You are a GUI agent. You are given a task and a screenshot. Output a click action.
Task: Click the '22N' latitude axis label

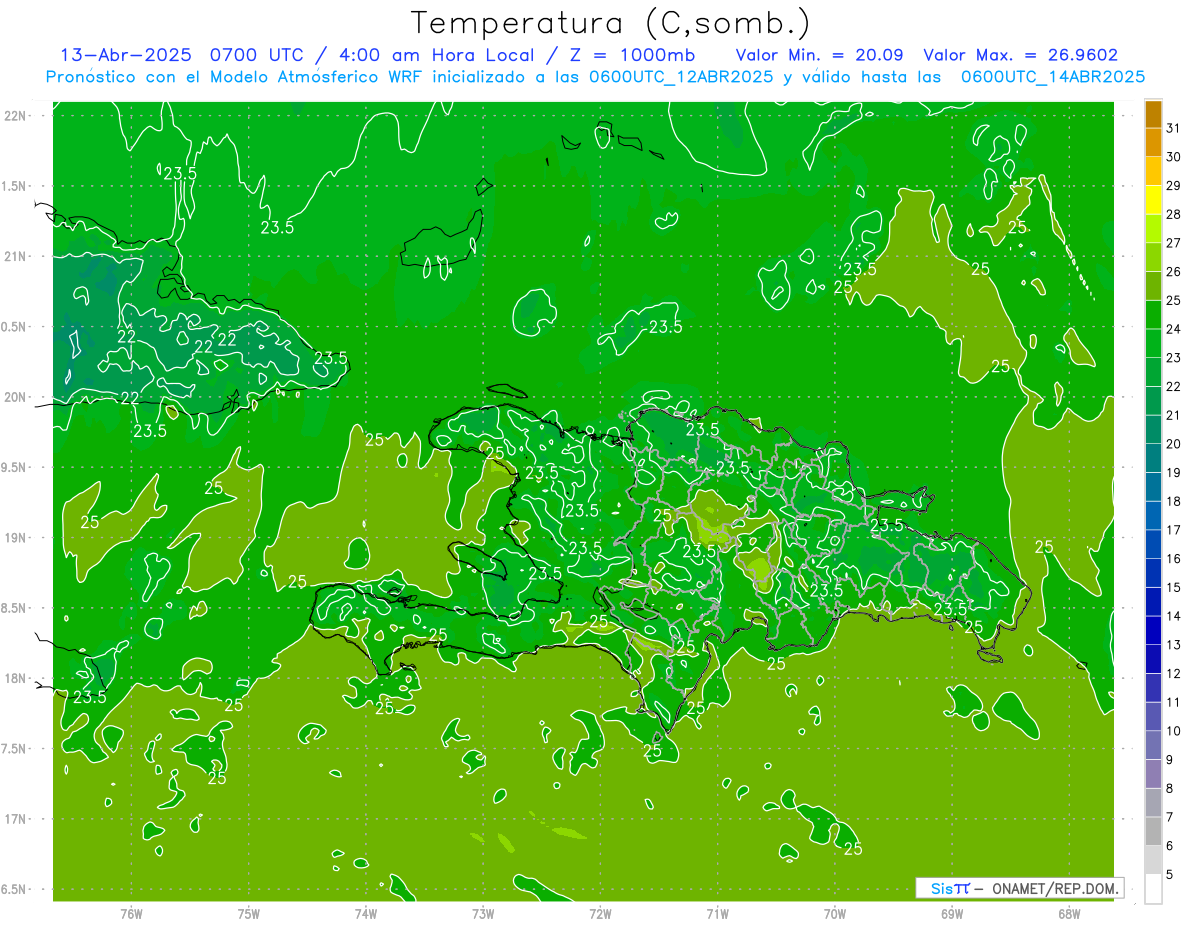tap(16, 116)
